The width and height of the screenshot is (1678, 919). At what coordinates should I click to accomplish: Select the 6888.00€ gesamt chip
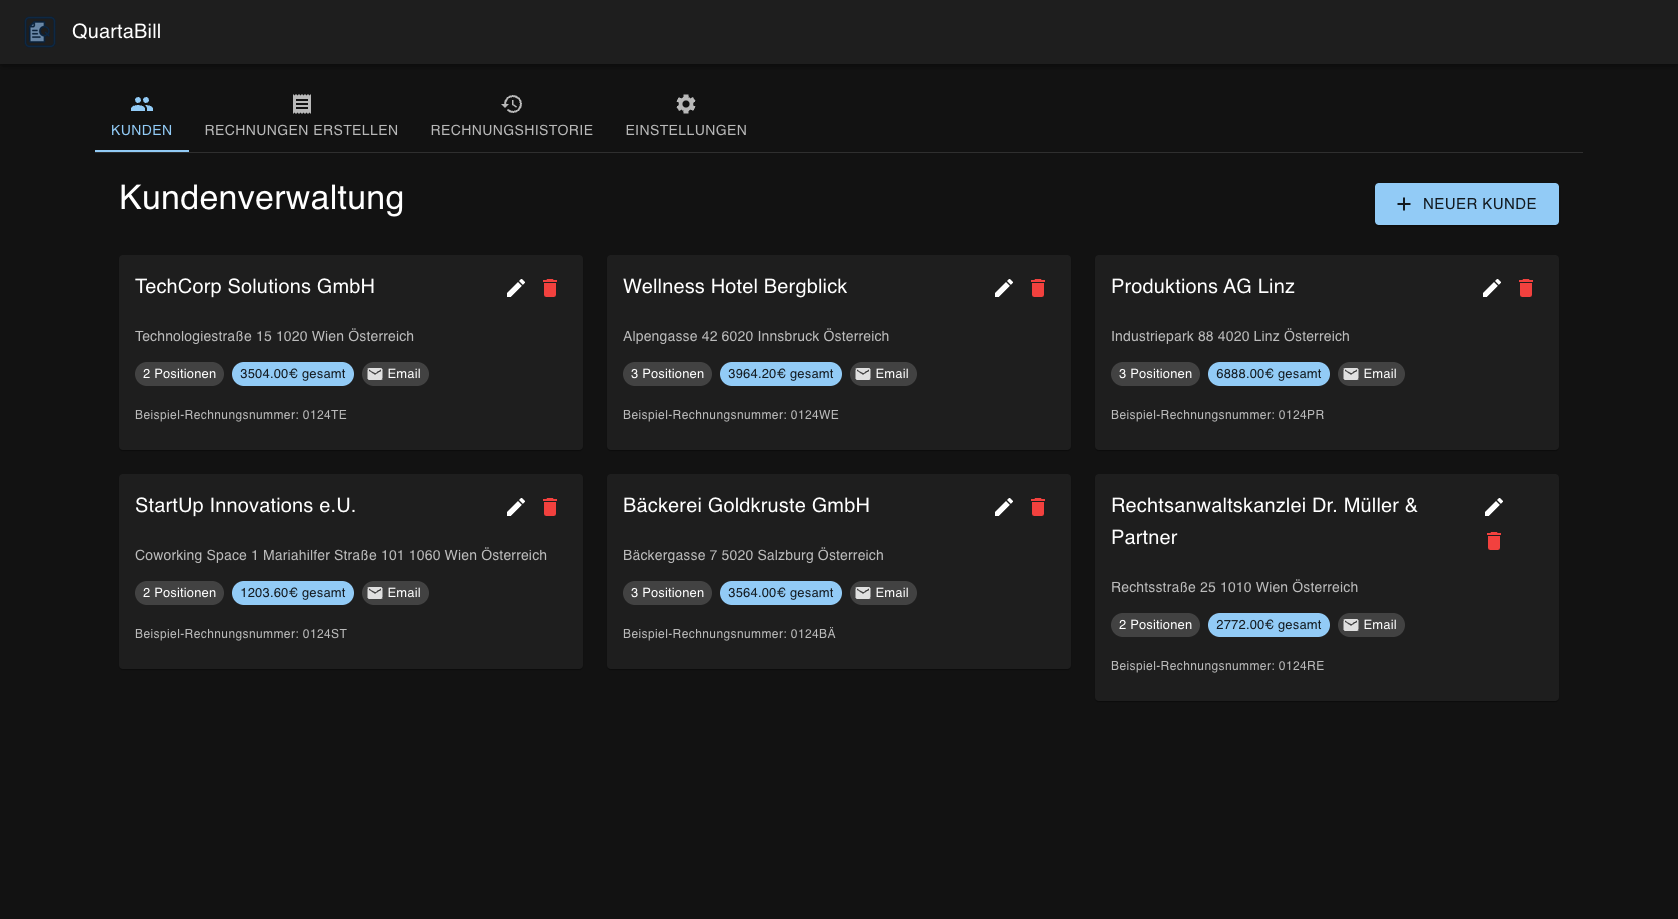[1268, 373]
